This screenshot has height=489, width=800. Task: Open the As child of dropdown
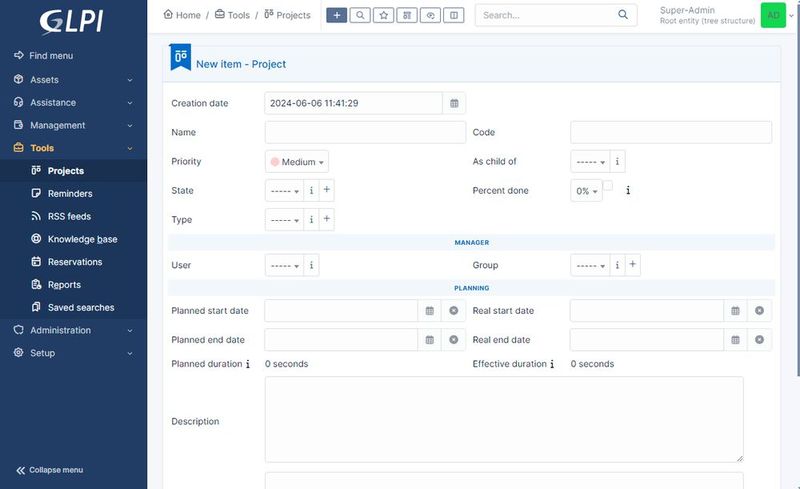(x=590, y=162)
